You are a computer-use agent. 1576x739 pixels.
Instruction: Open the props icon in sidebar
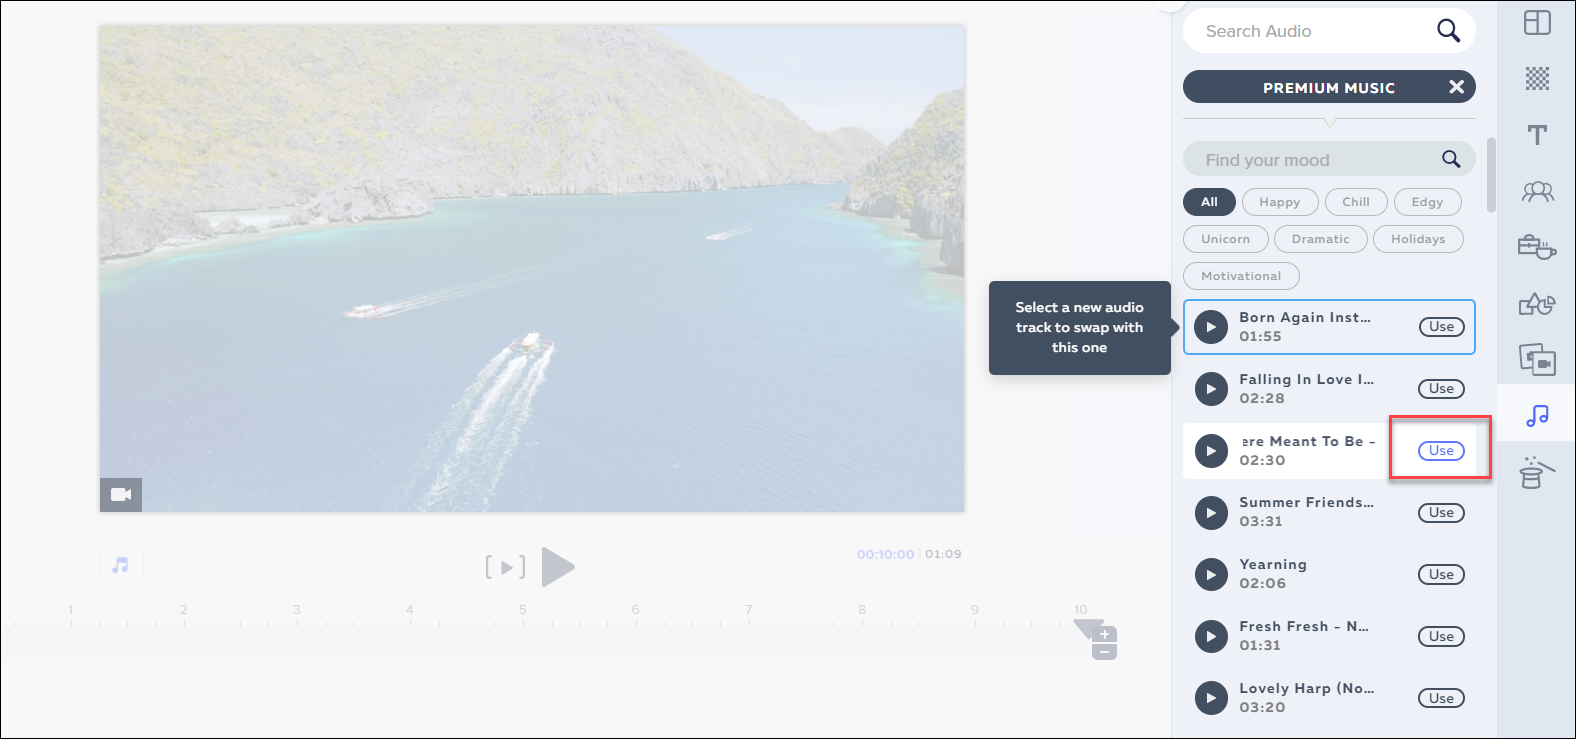pos(1537,246)
